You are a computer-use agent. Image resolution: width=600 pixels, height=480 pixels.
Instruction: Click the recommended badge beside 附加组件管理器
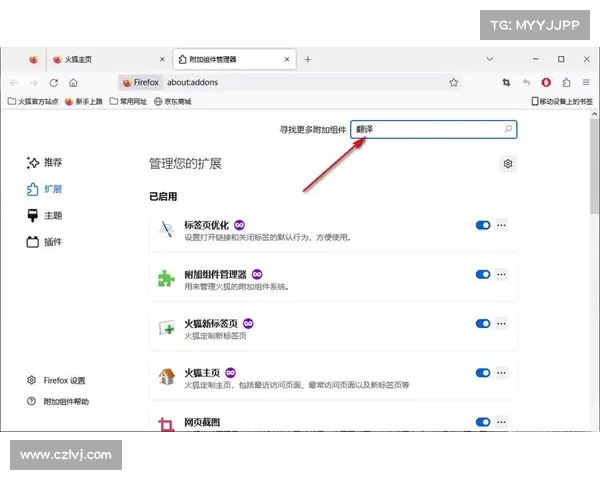tap(257, 274)
